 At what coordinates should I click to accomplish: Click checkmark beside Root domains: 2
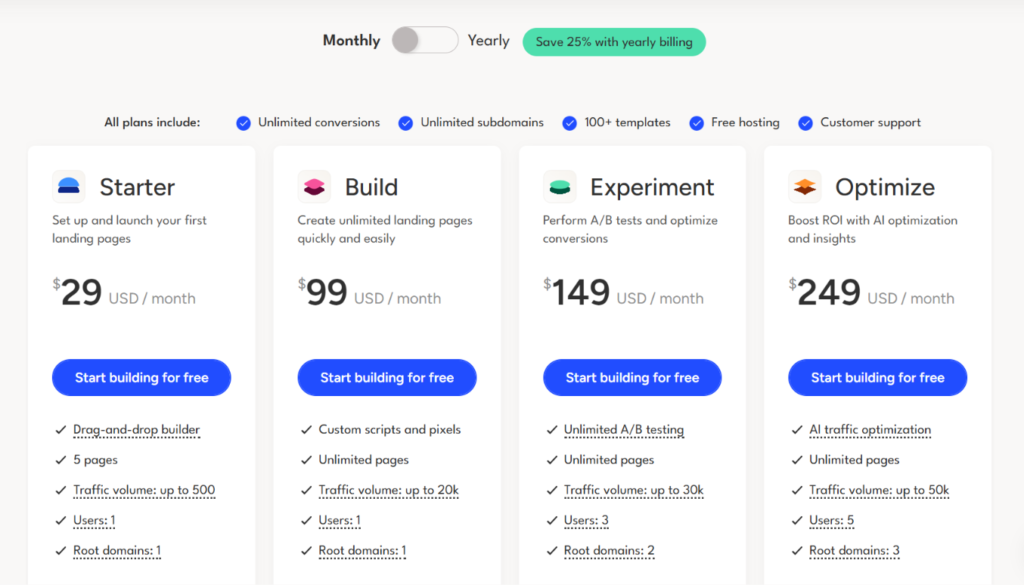(x=552, y=550)
